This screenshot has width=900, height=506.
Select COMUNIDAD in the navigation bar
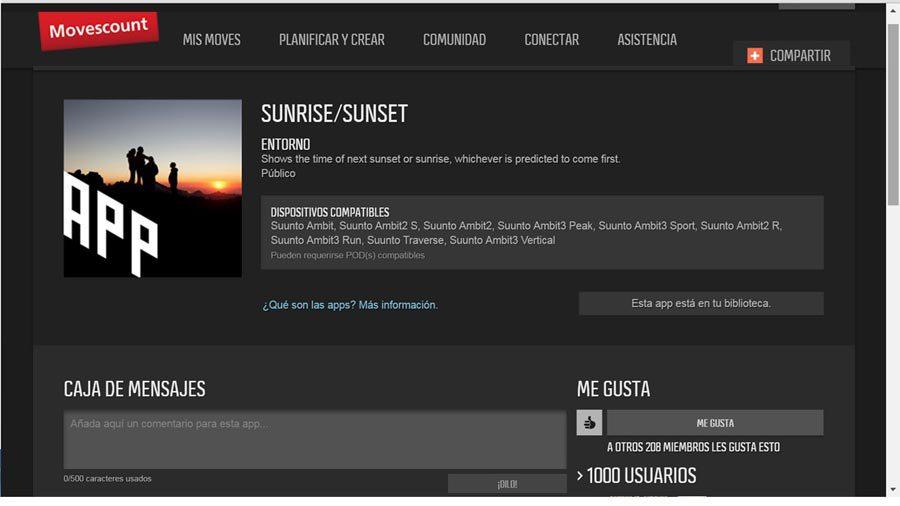click(x=454, y=40)
